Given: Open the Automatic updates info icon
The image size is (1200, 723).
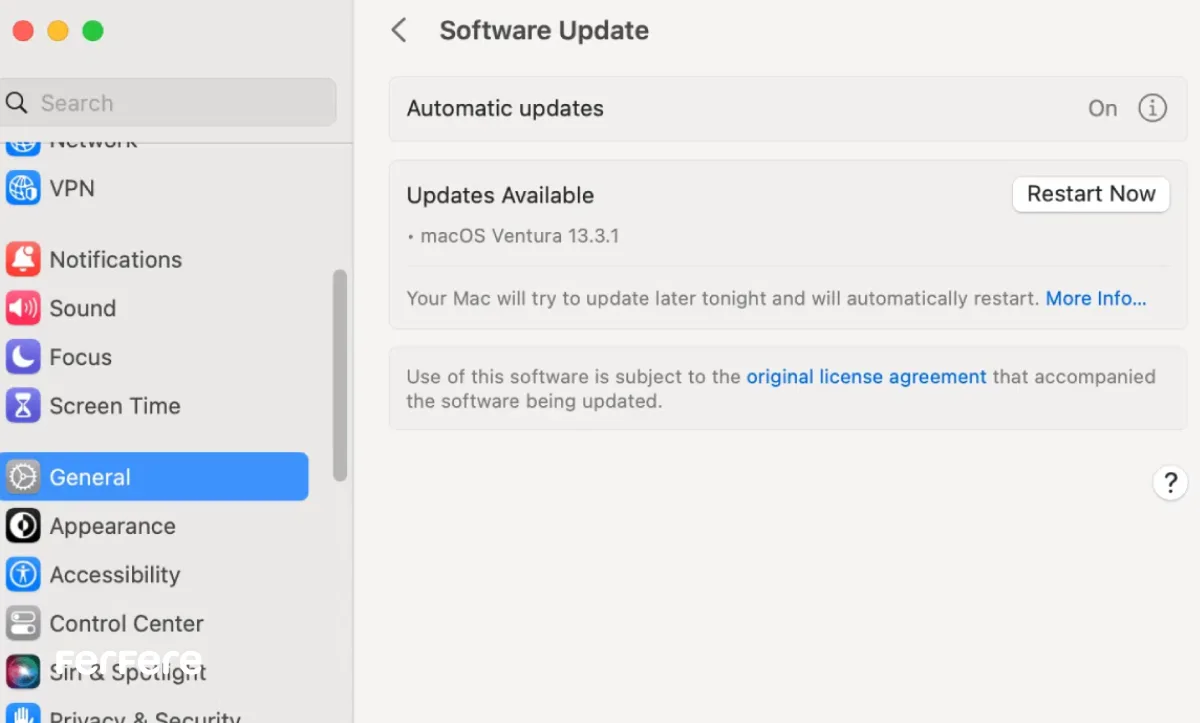Looking at the screenshot, I should pyautogui.click(x=1152, y=108).
